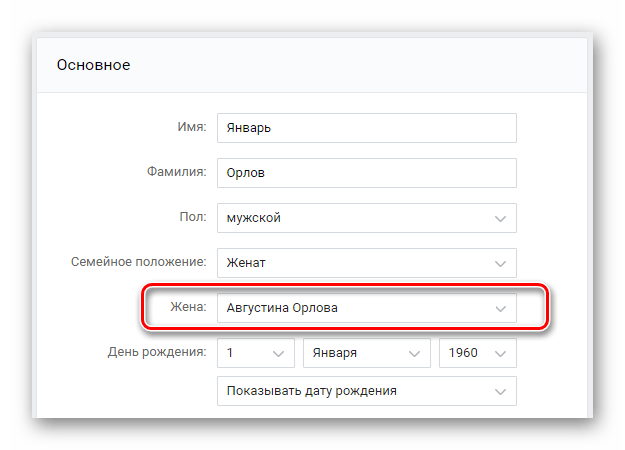
Task: Click the Семейное положение label
Action: (x=139, y=262)
